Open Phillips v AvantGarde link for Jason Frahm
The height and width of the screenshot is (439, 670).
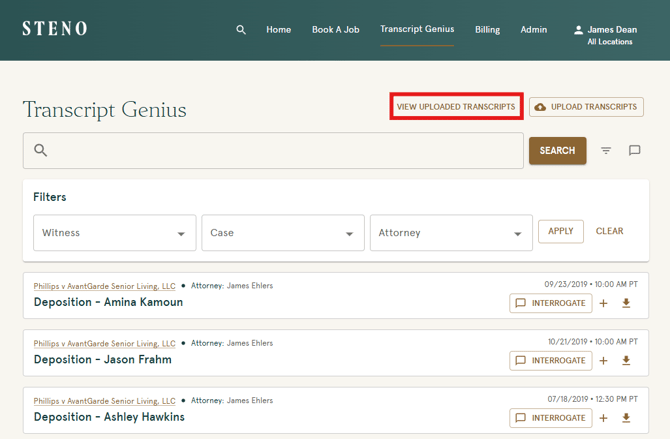pos(104,343)
